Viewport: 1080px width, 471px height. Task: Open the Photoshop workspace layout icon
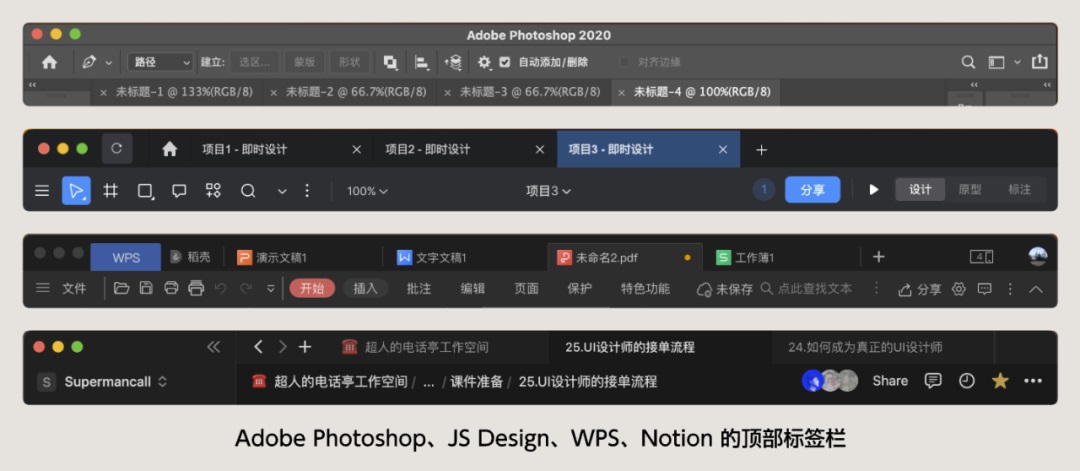click(996, 62)
